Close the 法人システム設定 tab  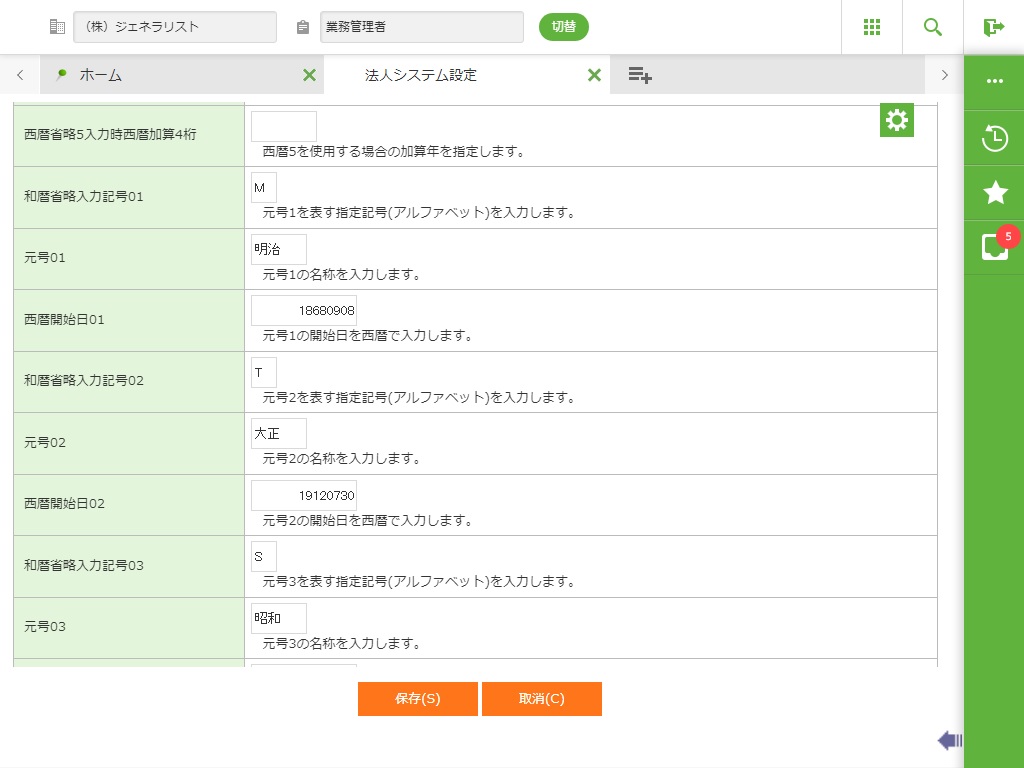point(594,75)
